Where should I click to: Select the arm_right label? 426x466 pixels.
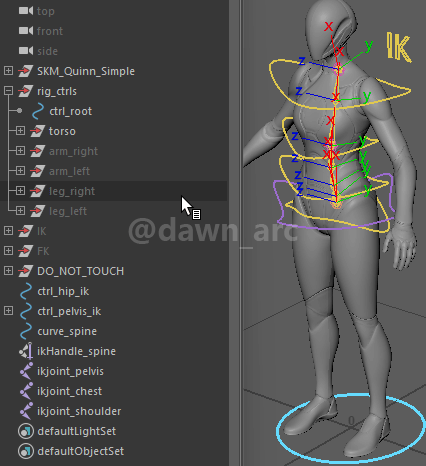73,151
